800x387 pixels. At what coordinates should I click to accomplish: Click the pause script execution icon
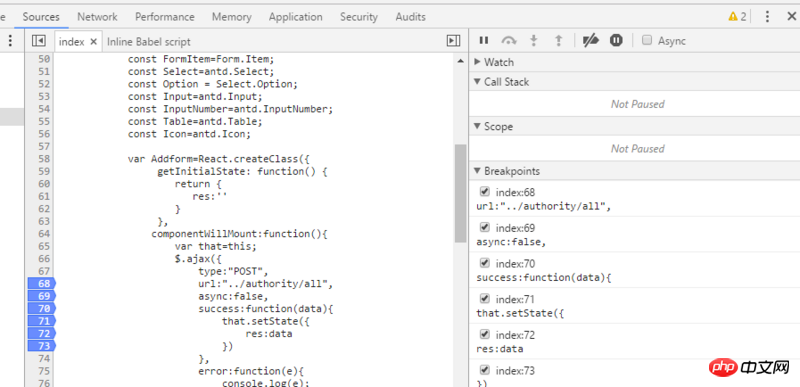484,41
